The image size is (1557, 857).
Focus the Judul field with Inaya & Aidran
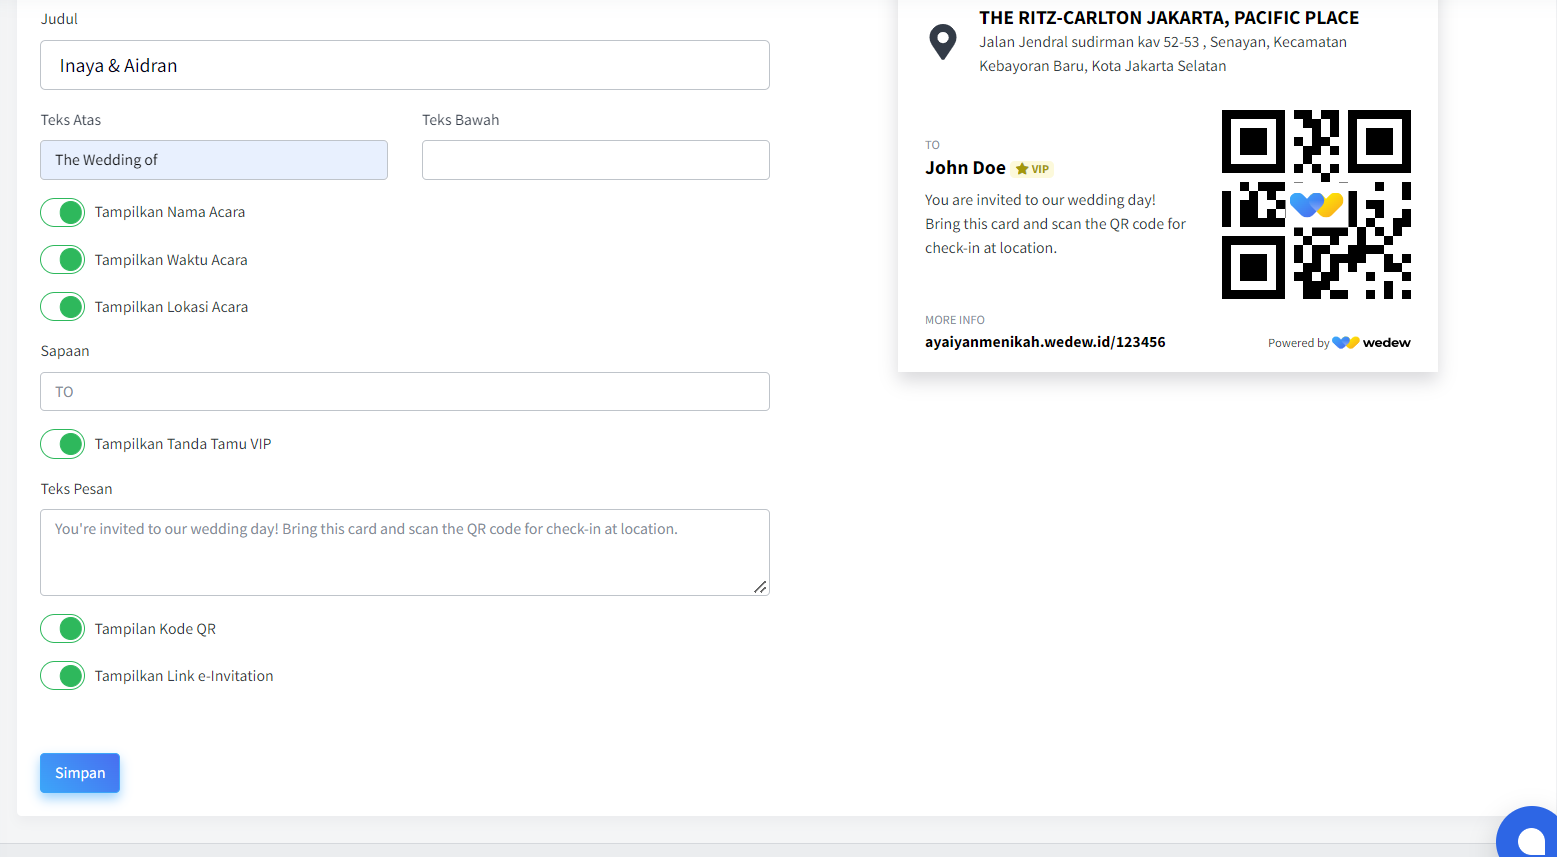(x=405, y=65)
